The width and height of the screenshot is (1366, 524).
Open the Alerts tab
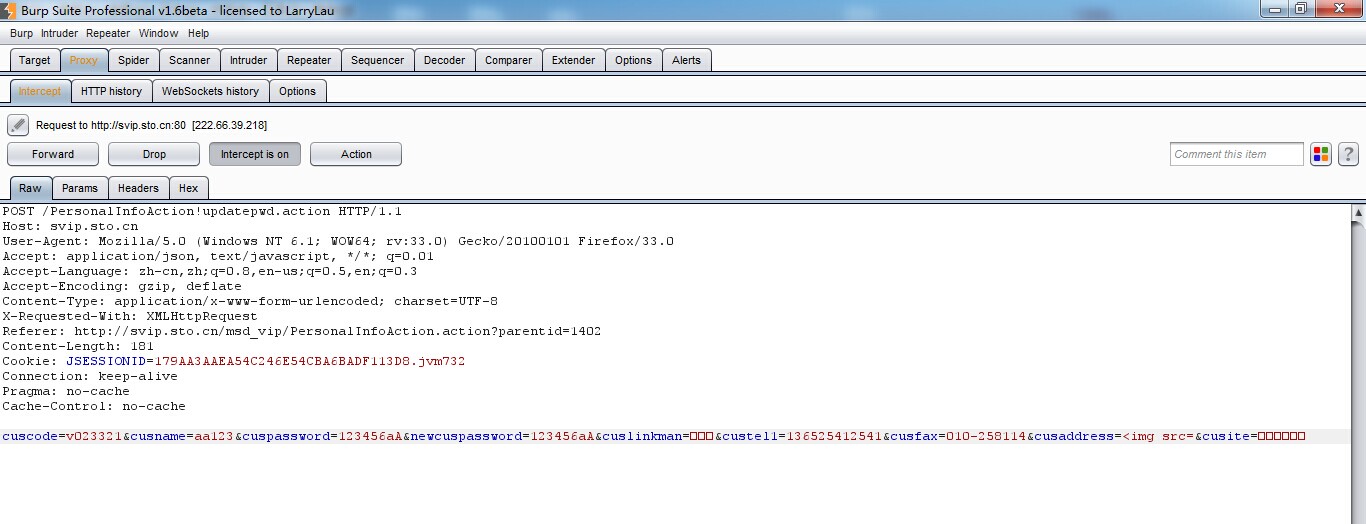[686, 60]
